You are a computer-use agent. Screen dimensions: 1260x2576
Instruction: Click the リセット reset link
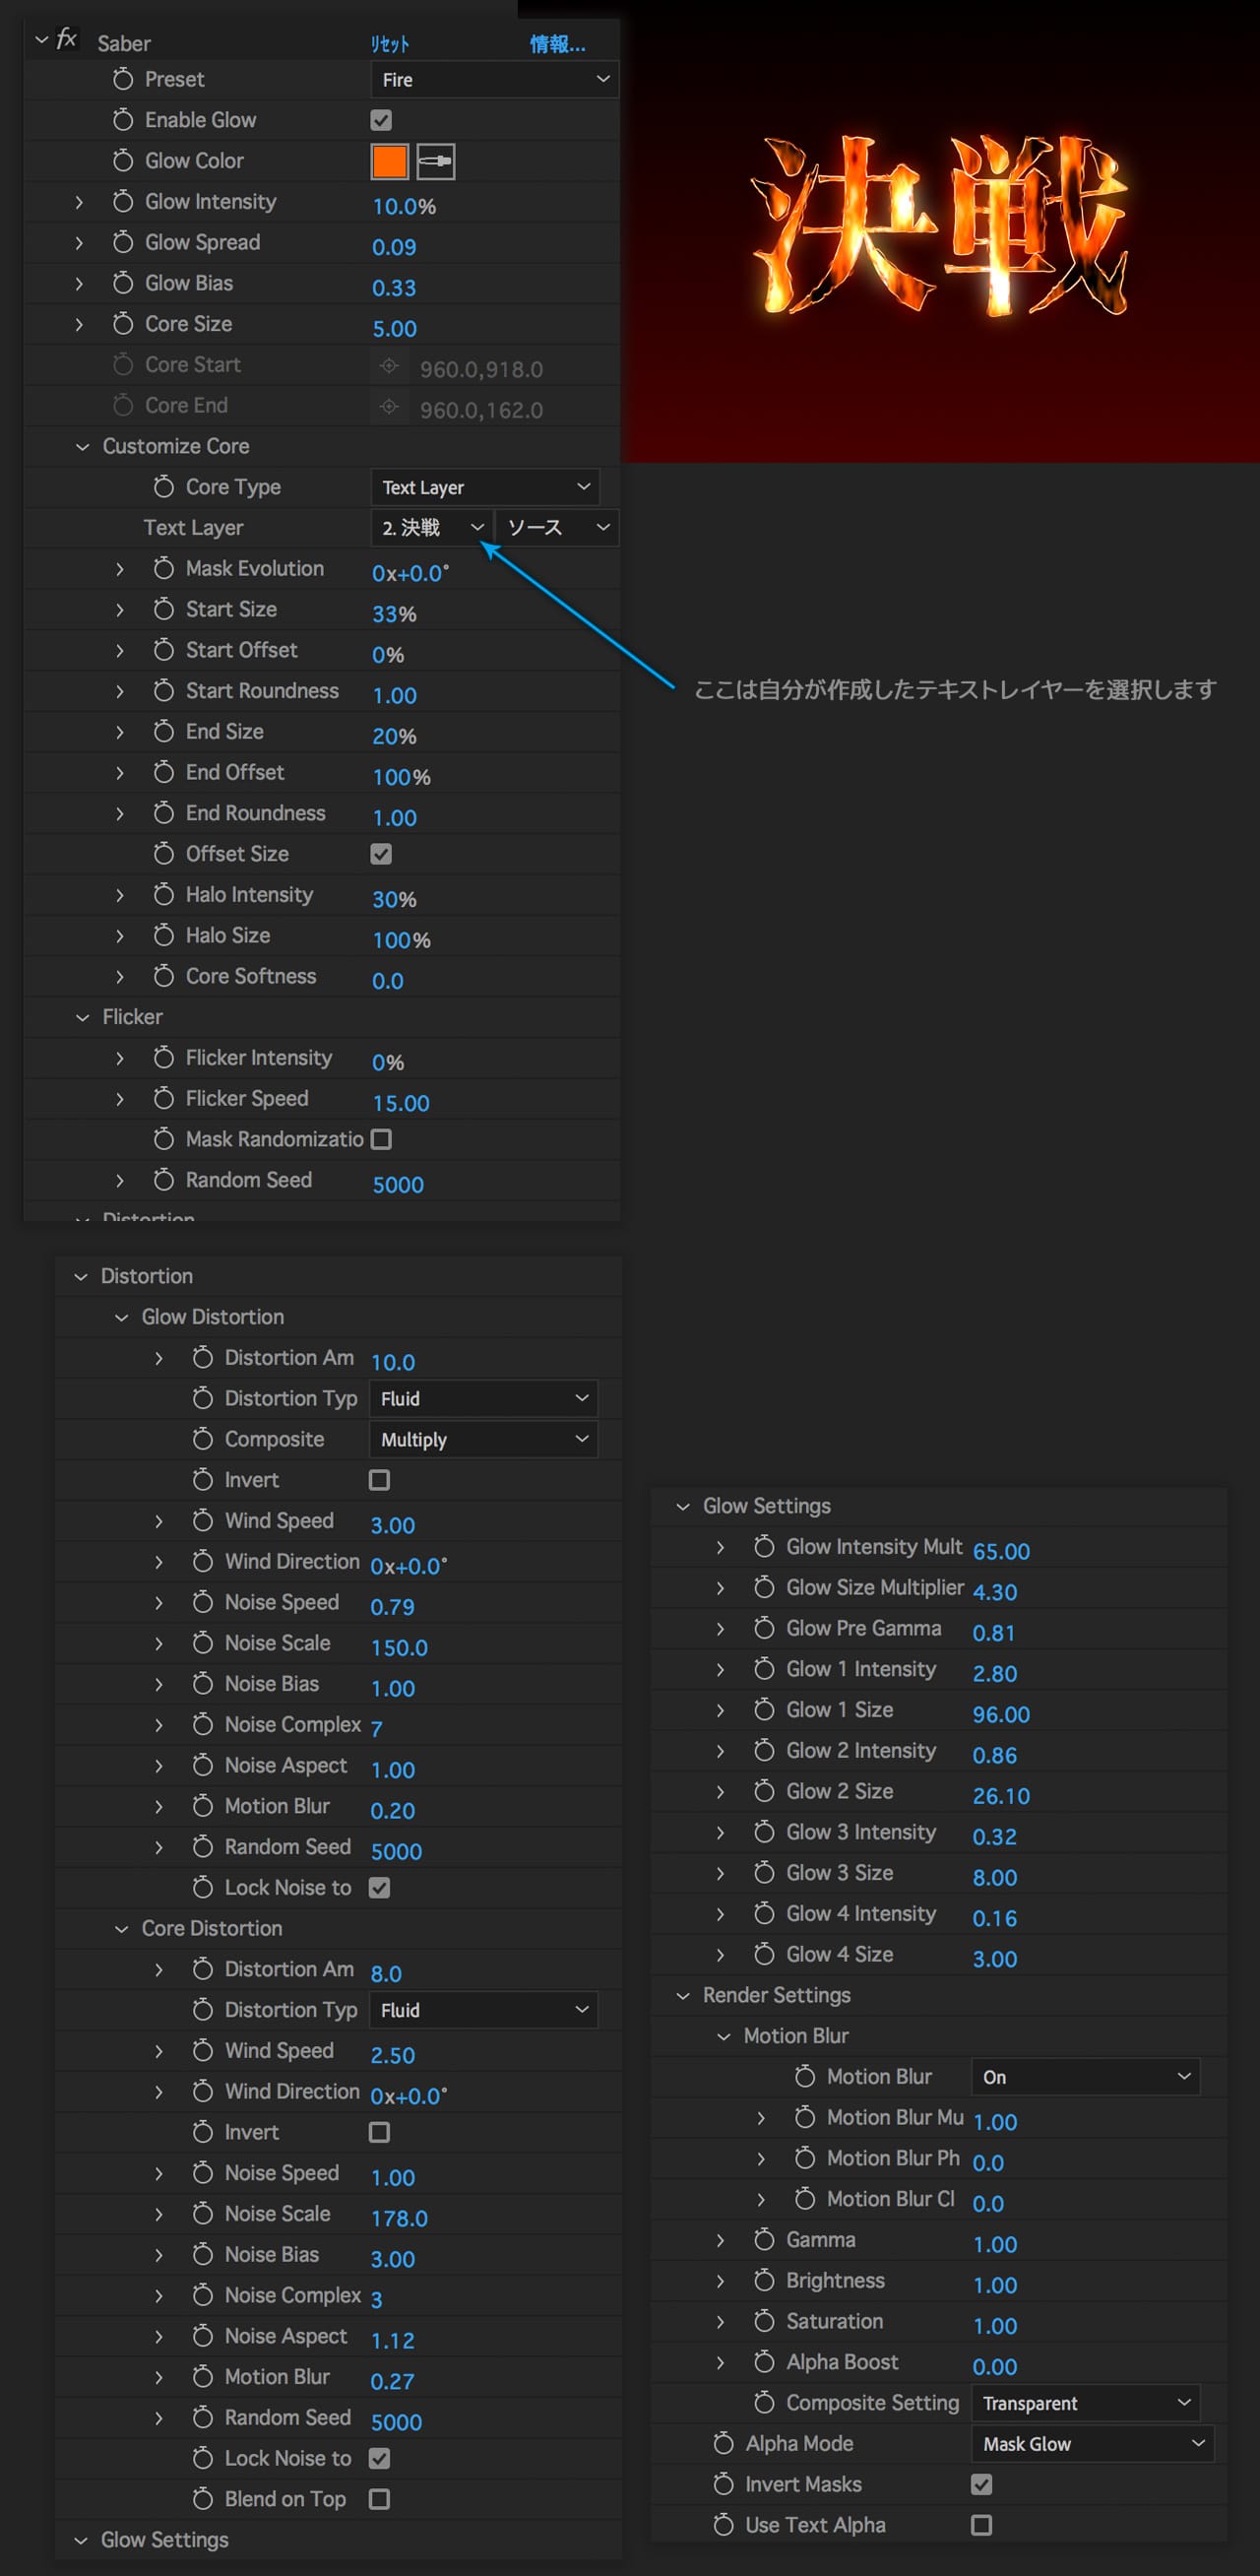pyautogui.click(x=389, y=44)
